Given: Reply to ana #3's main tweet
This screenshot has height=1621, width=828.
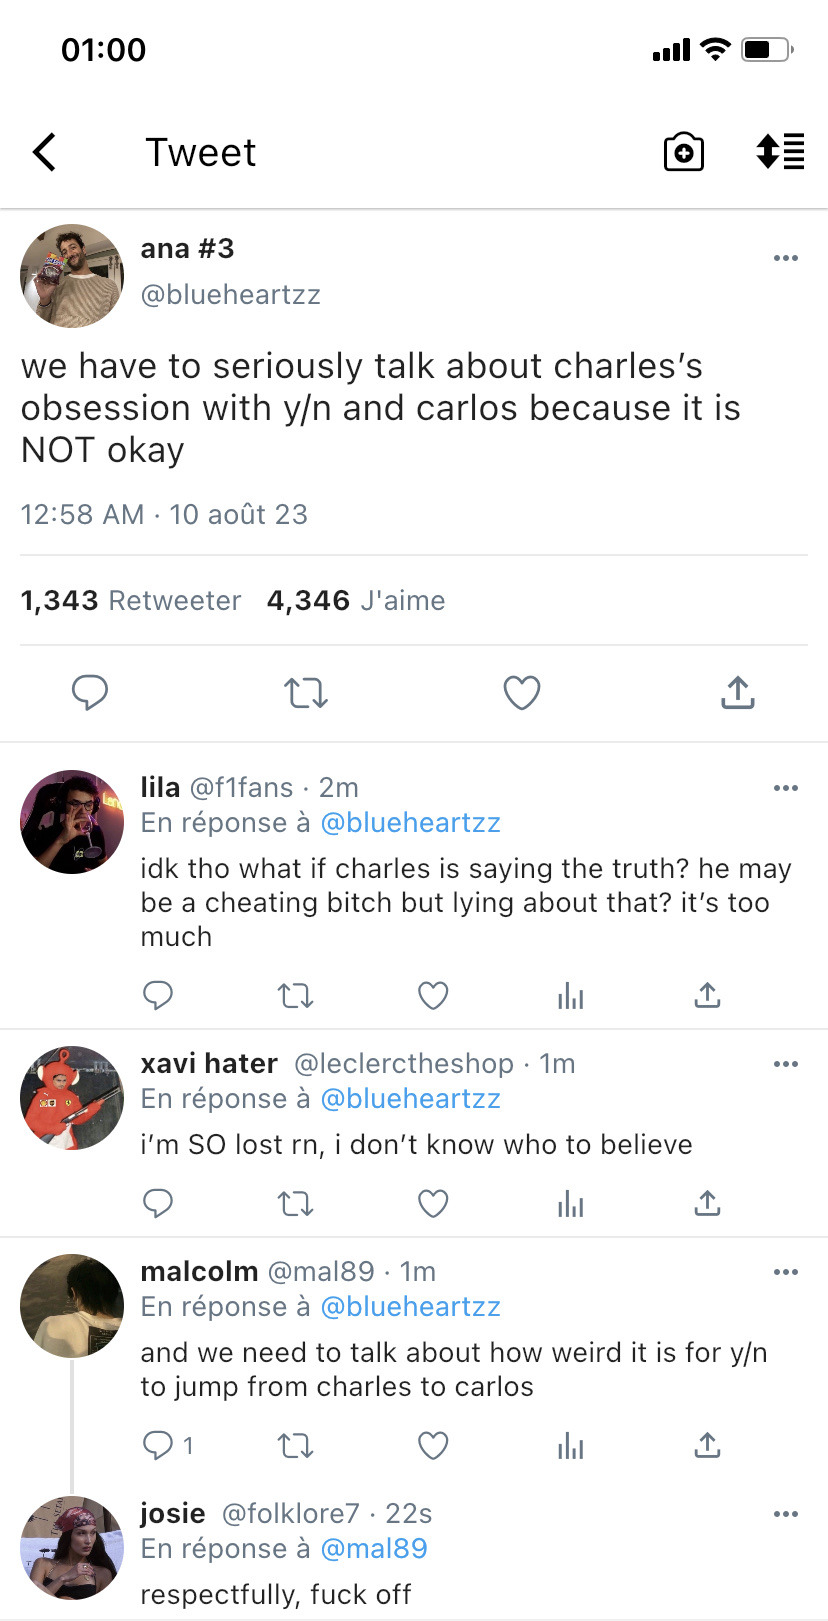Looking at the screenshot, I should (x=90, y=692).
